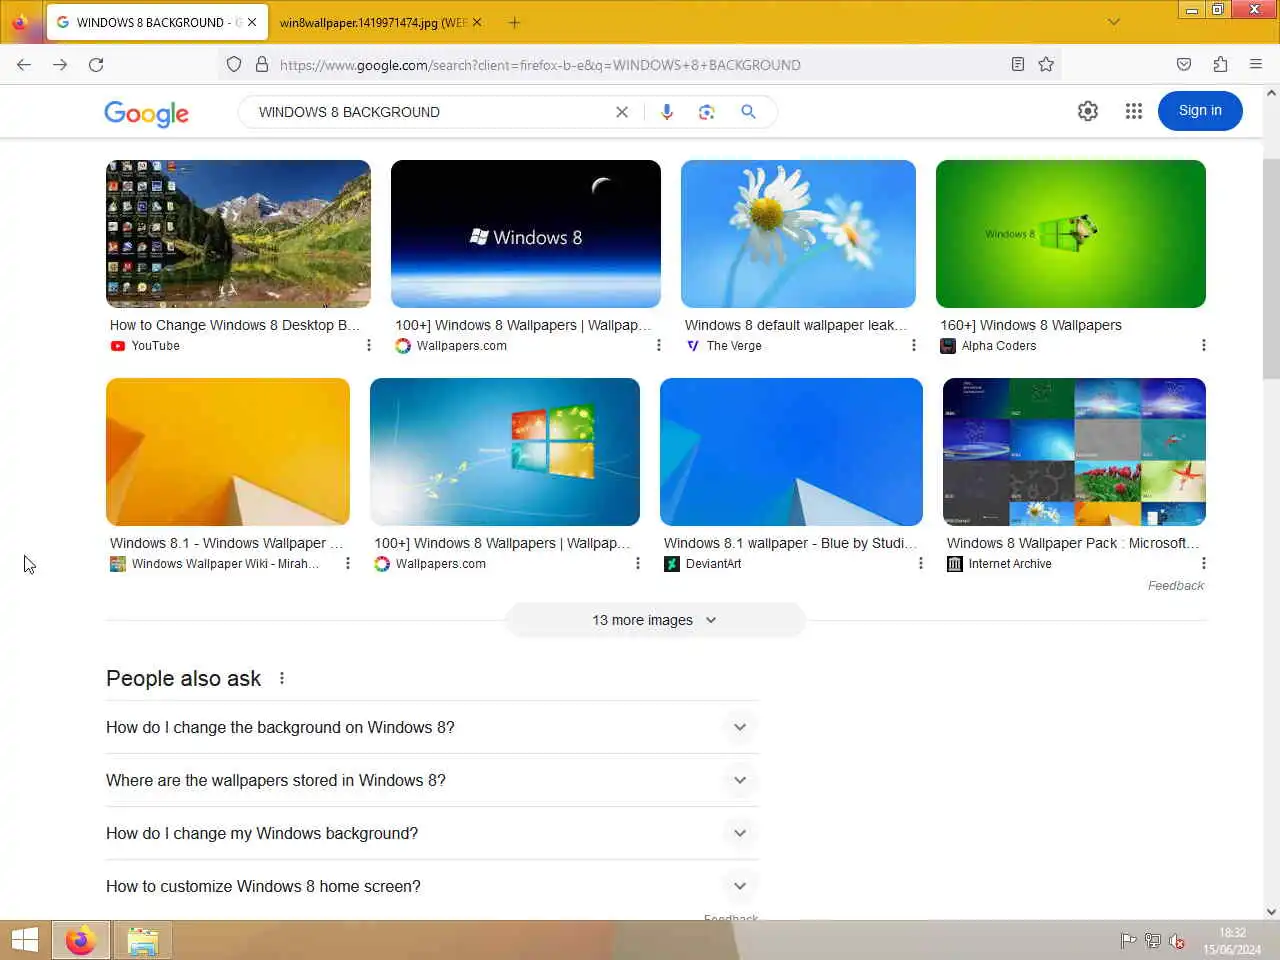The height and width of the screenshot is (960, 1280).
Task: Switch to Firefox on the taskbar
Action: tap(80, 940)
